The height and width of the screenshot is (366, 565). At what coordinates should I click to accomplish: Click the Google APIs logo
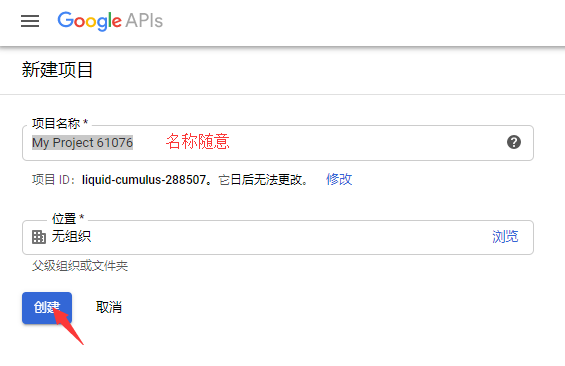[110, 21]
